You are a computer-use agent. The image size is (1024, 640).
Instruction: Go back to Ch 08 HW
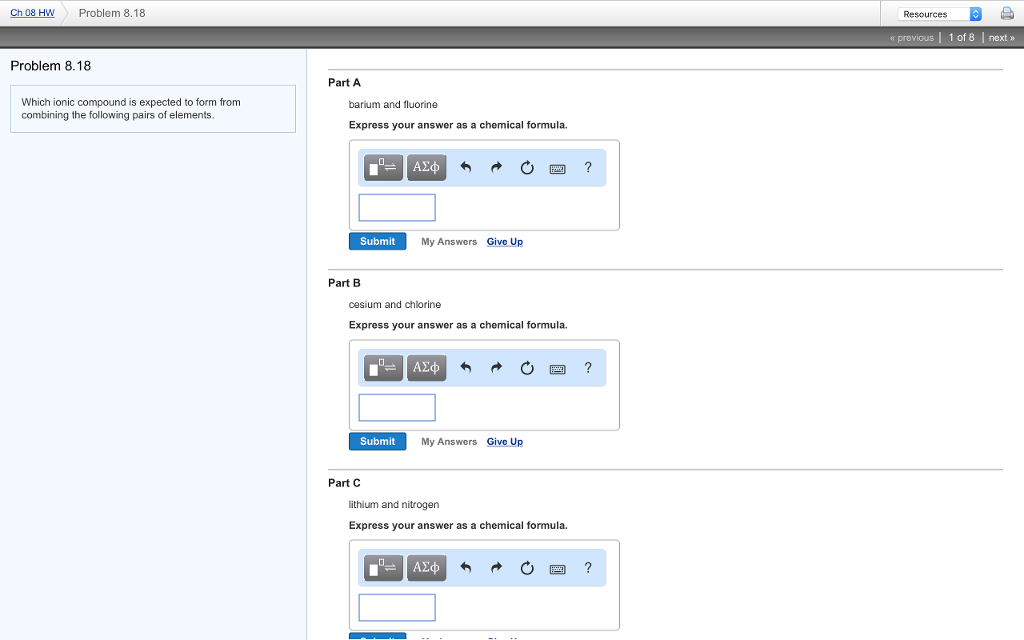coord(33,13)
